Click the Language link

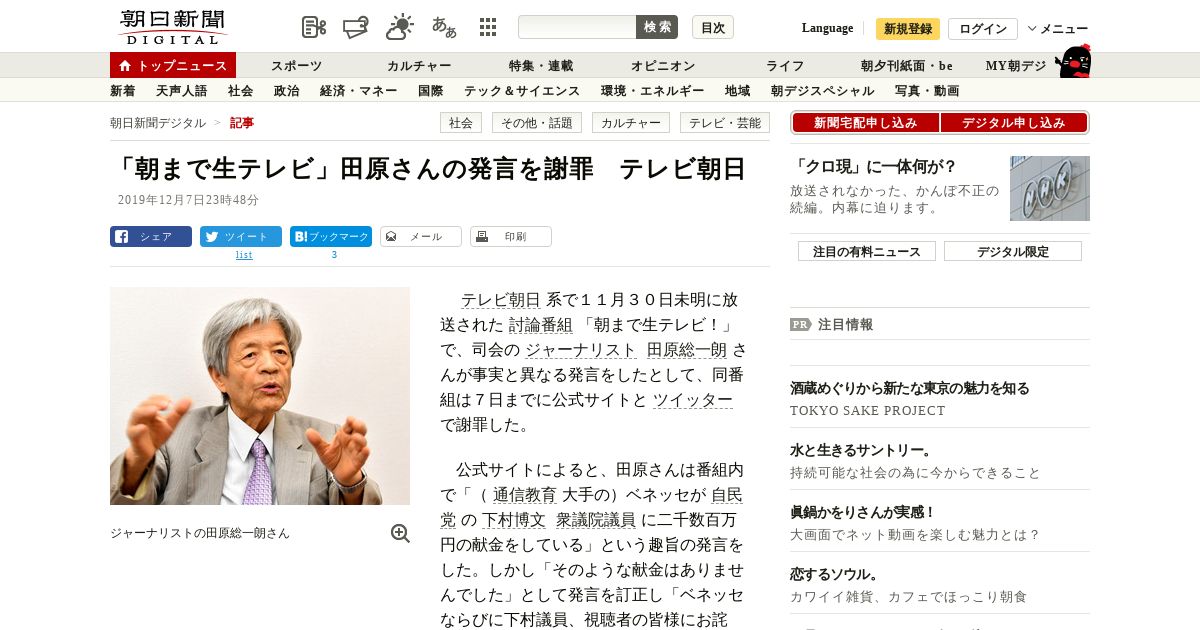[827, 28]
